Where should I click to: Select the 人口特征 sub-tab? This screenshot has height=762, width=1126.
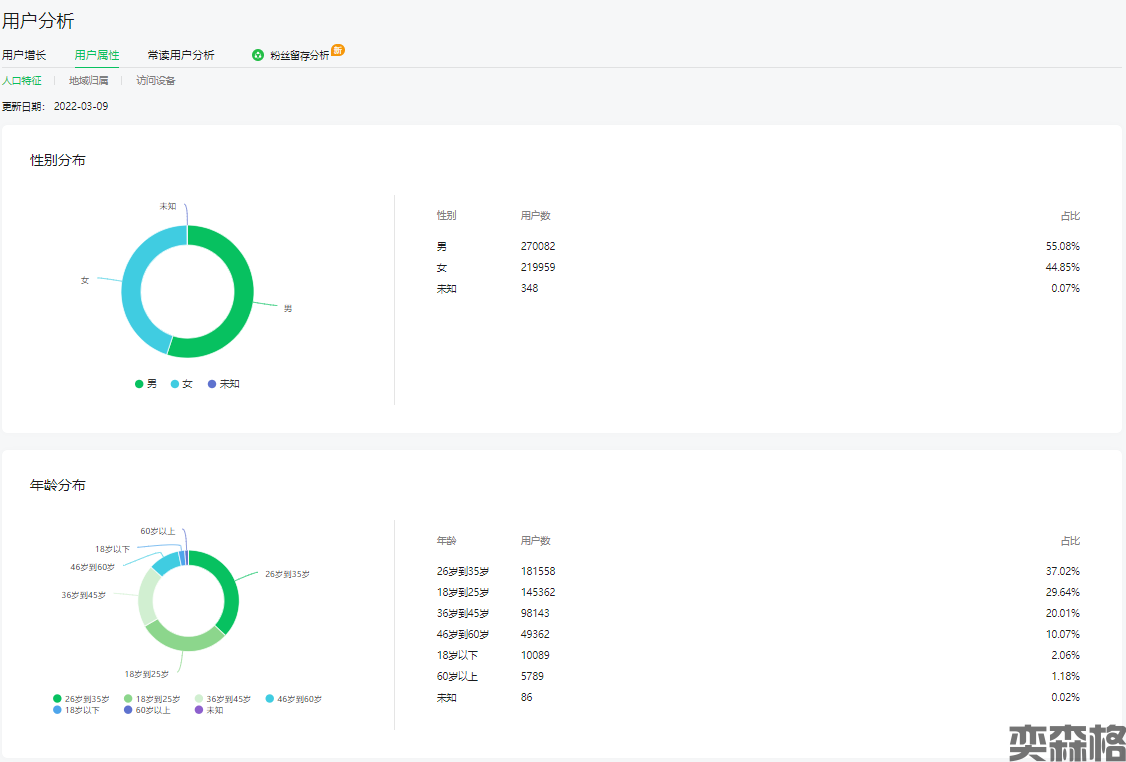coord(22,81)
